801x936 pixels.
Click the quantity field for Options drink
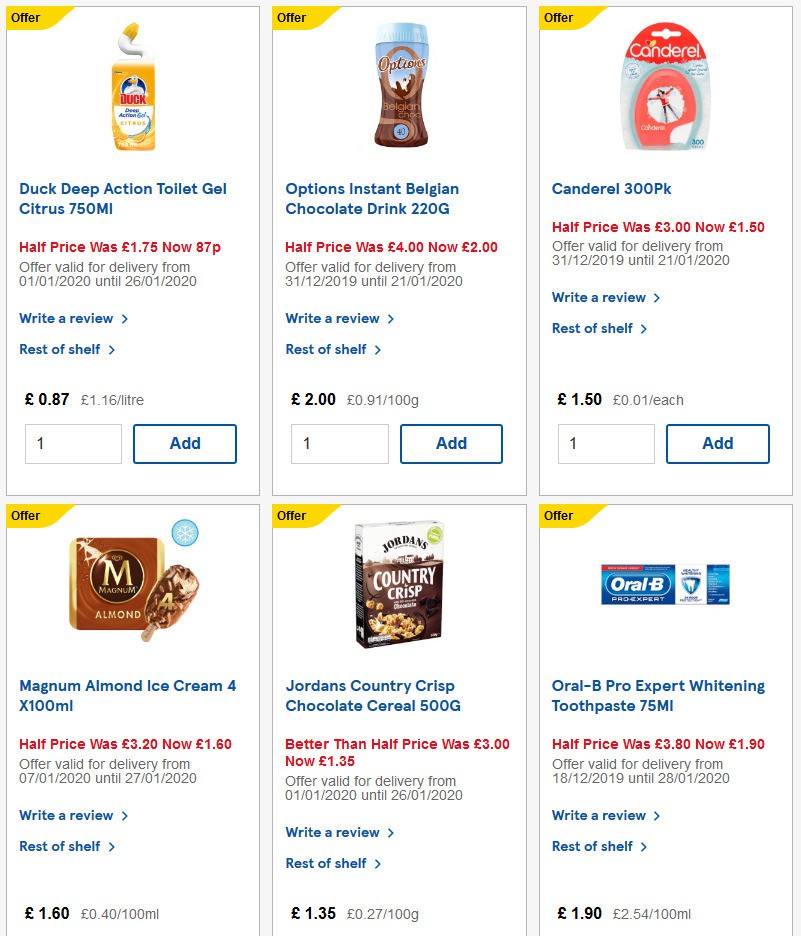tap(340, 443)
